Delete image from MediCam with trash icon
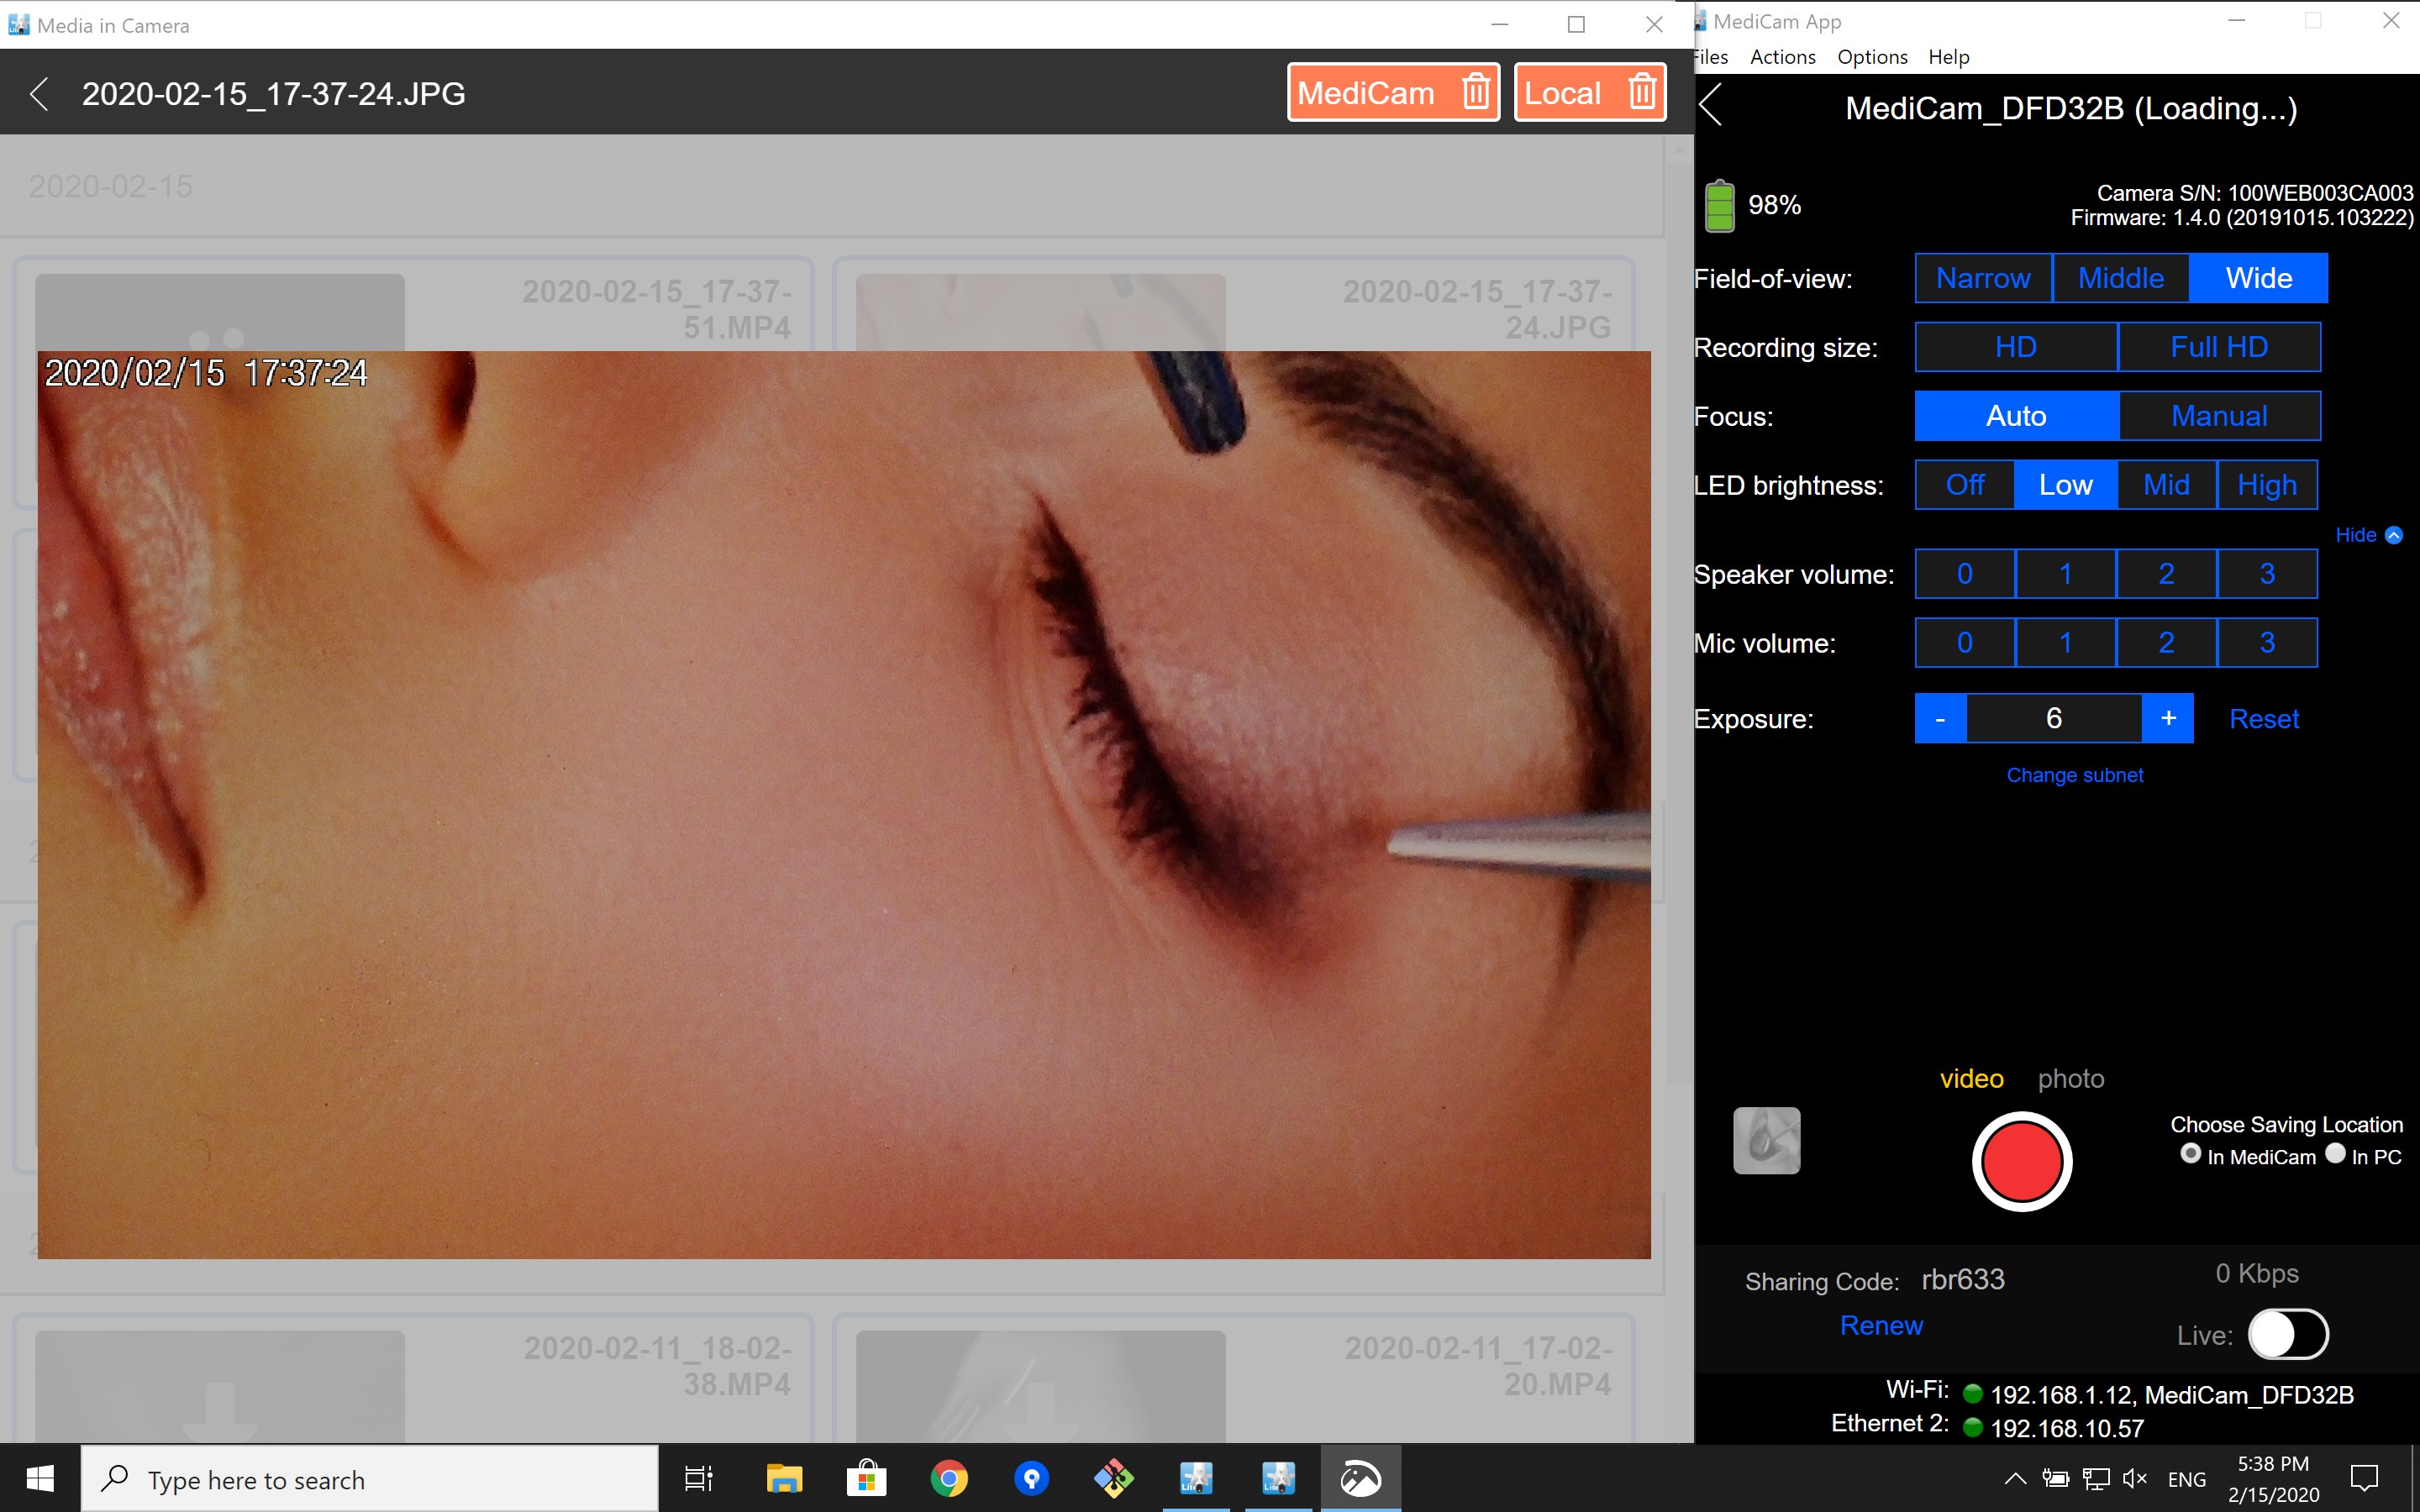 (1476, 93)
